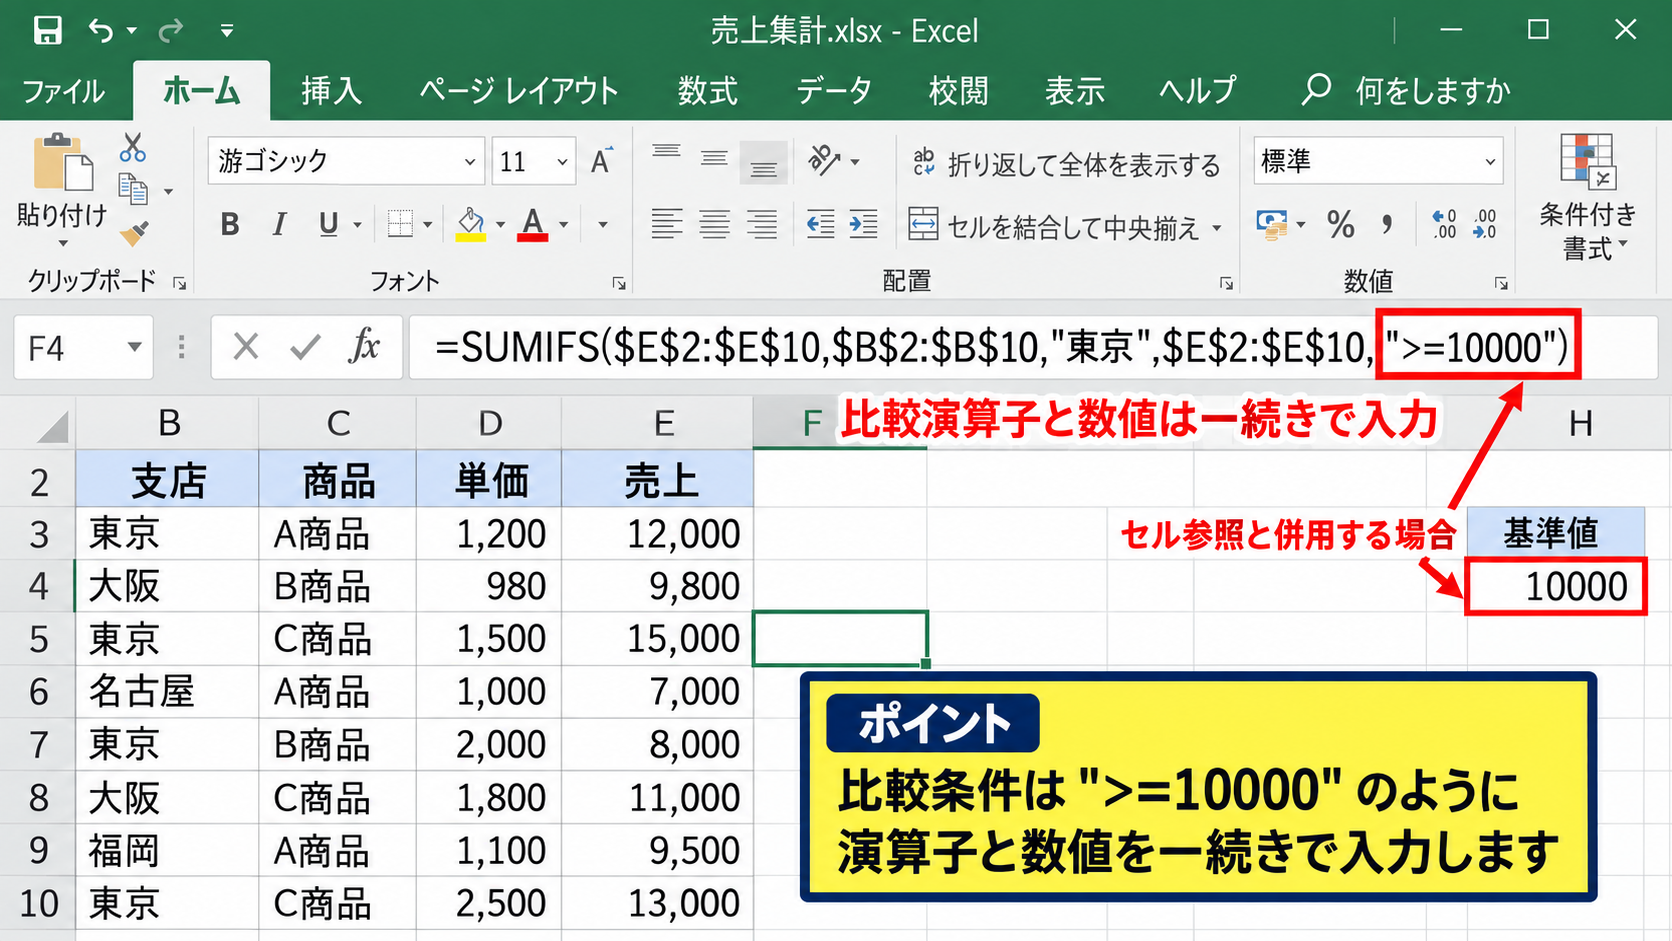Open the ファイル tab
The width and height of the screenshot is (1672, 941).
click(x=63, y=92)
